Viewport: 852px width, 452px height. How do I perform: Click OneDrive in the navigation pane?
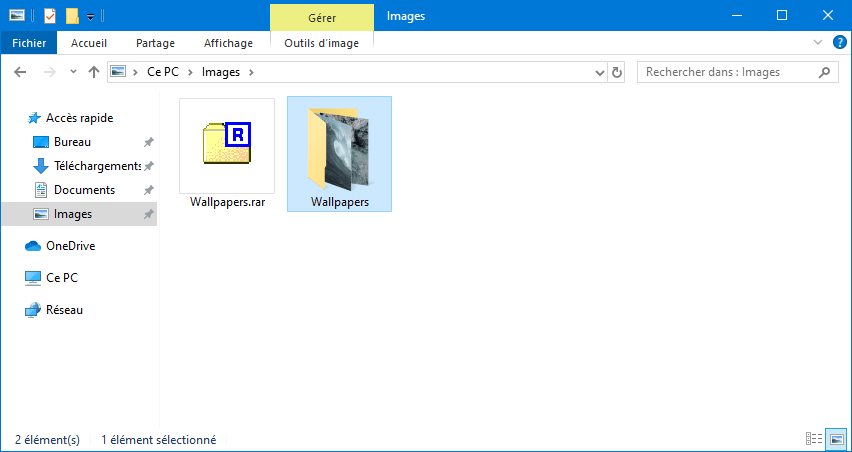click(60, 246)
